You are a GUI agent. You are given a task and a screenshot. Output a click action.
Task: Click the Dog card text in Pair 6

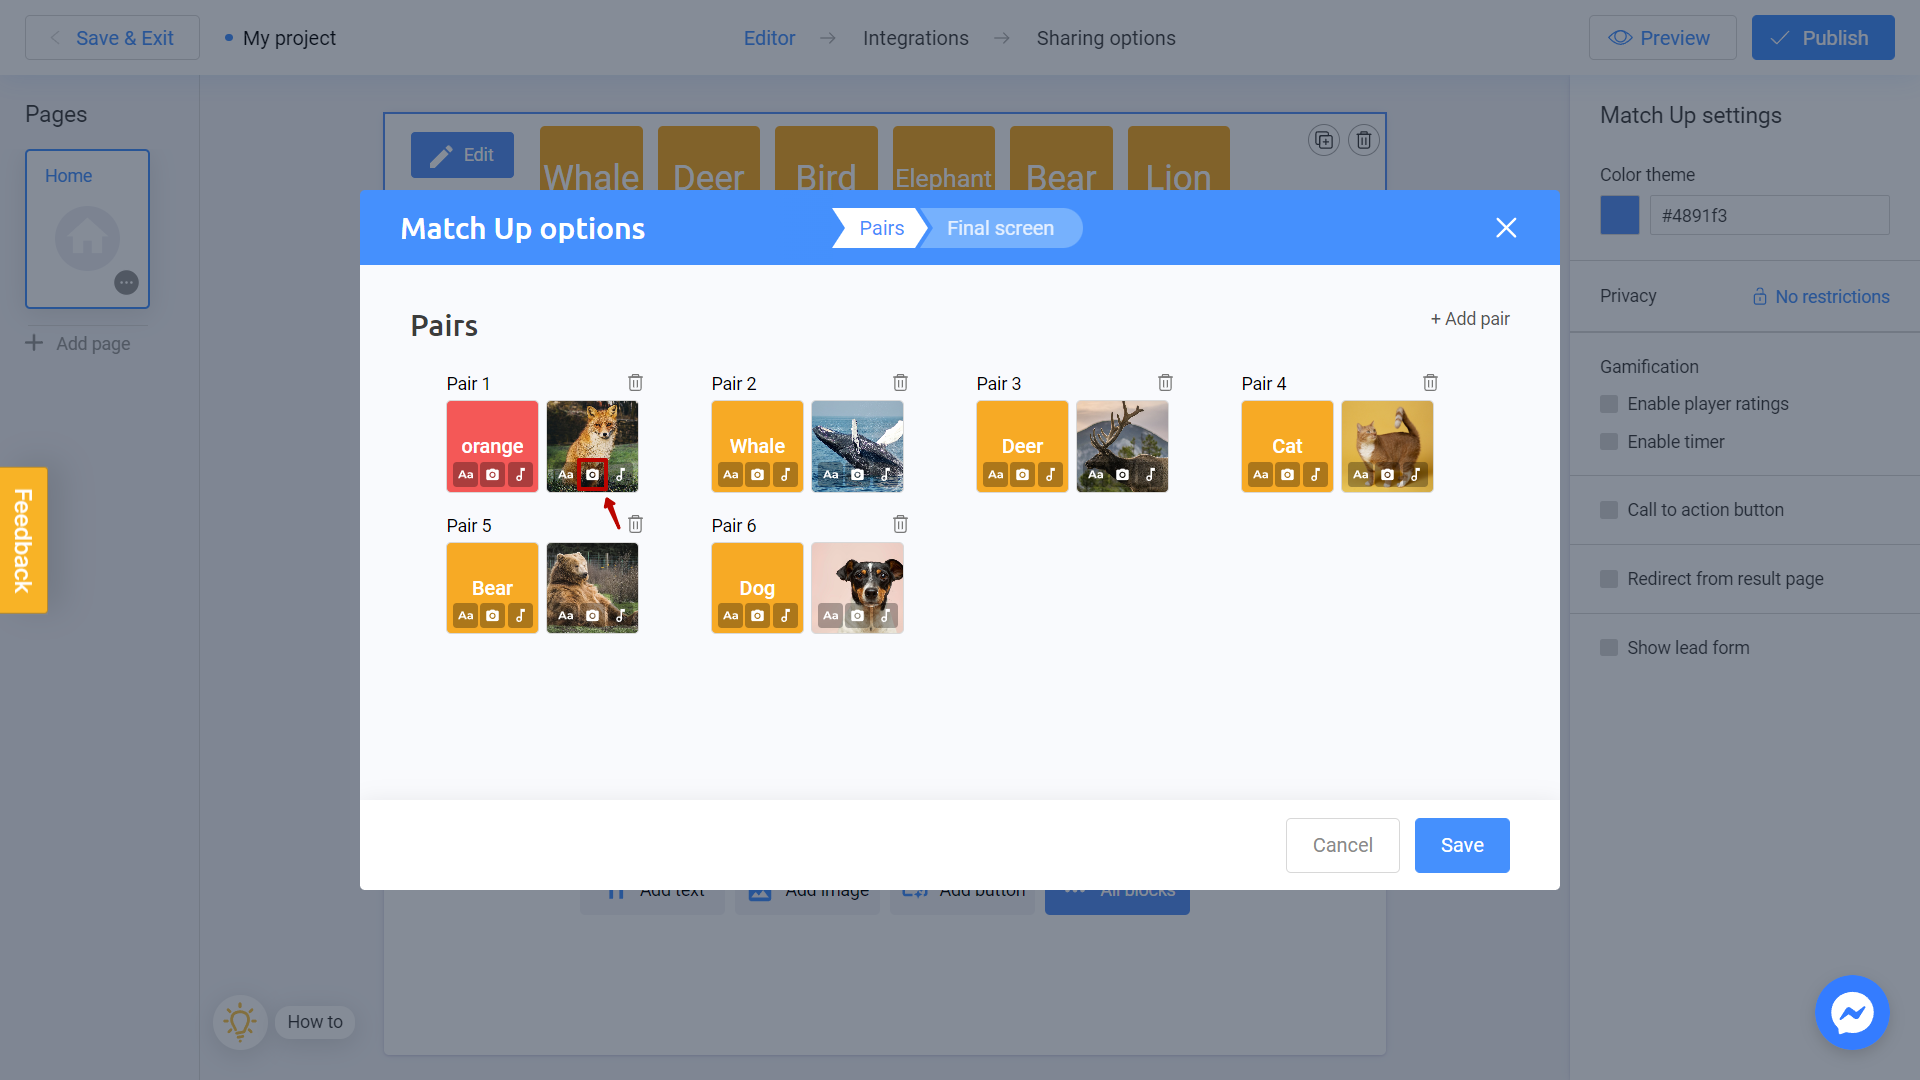(x=757, y=588)
